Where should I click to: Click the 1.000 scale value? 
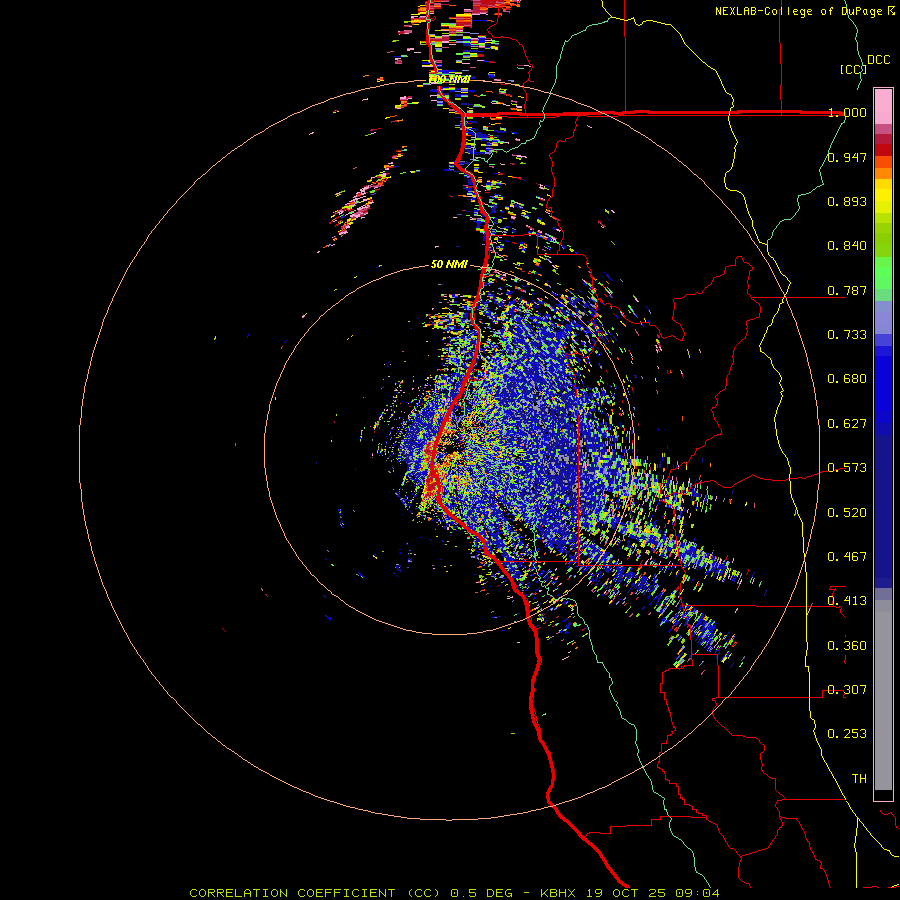(847, 112)
